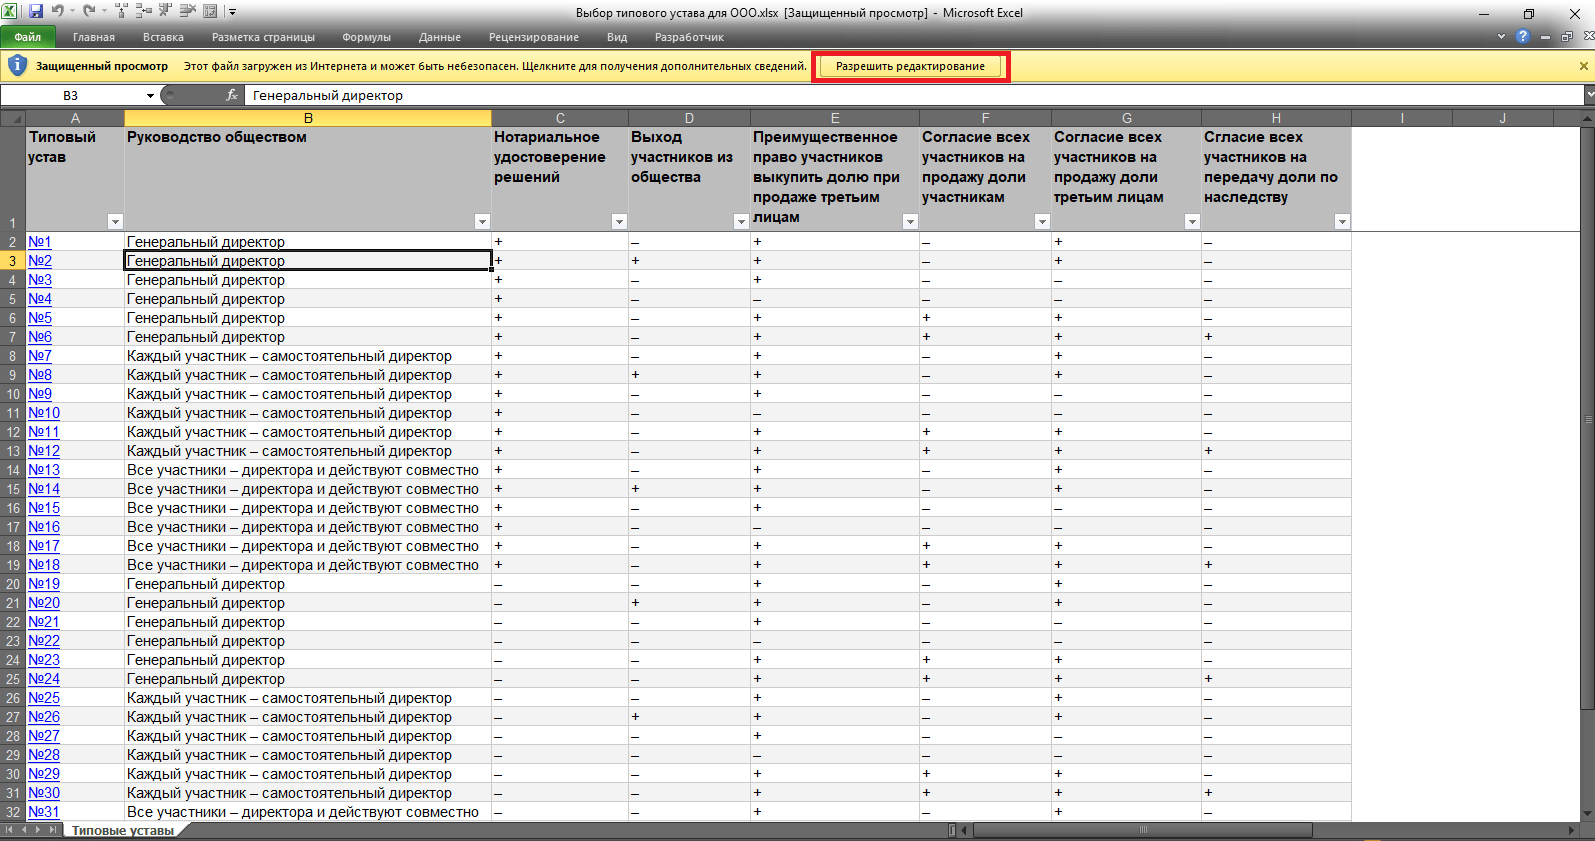Click the Excel application icon in title bar
The width and height of the screenshot is (1595, 841).
point(9,11)
